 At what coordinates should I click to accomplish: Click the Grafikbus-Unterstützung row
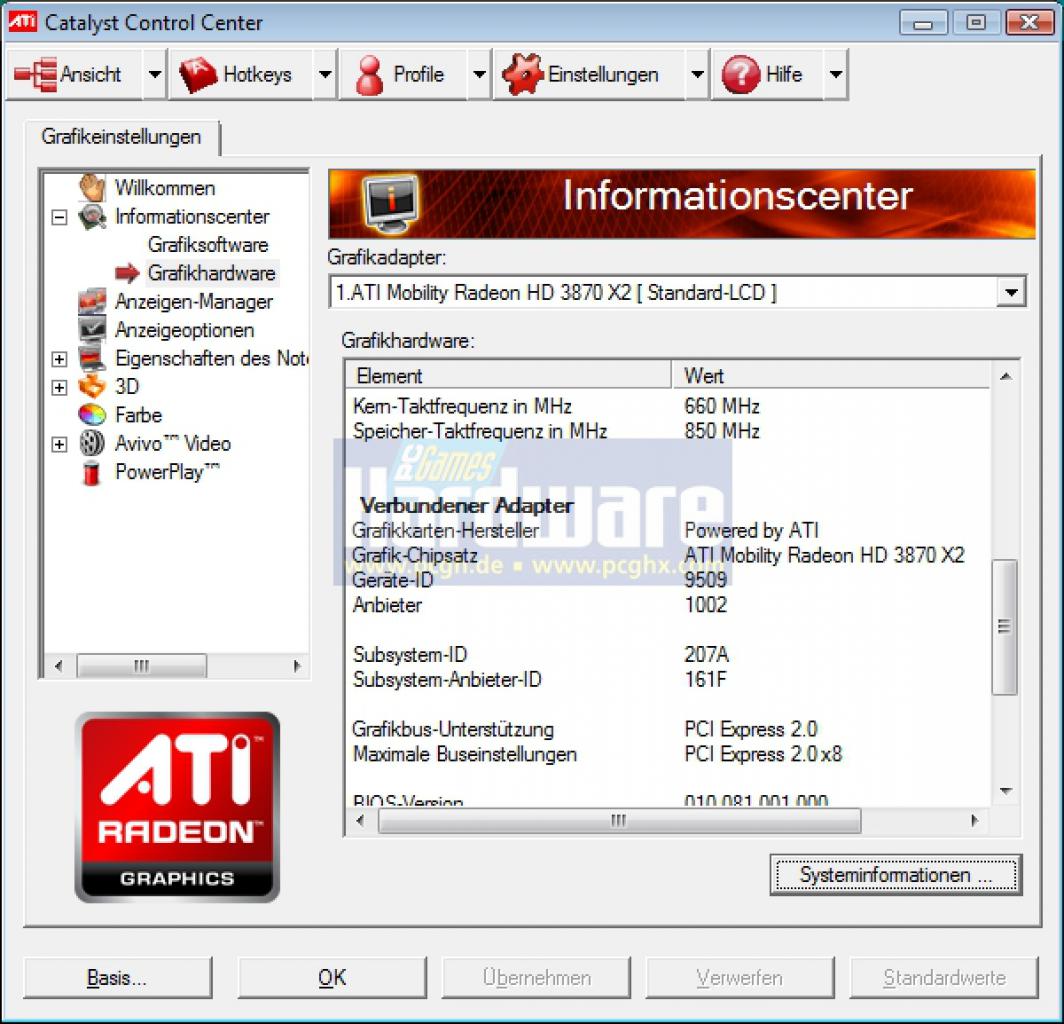click(668, 729)
